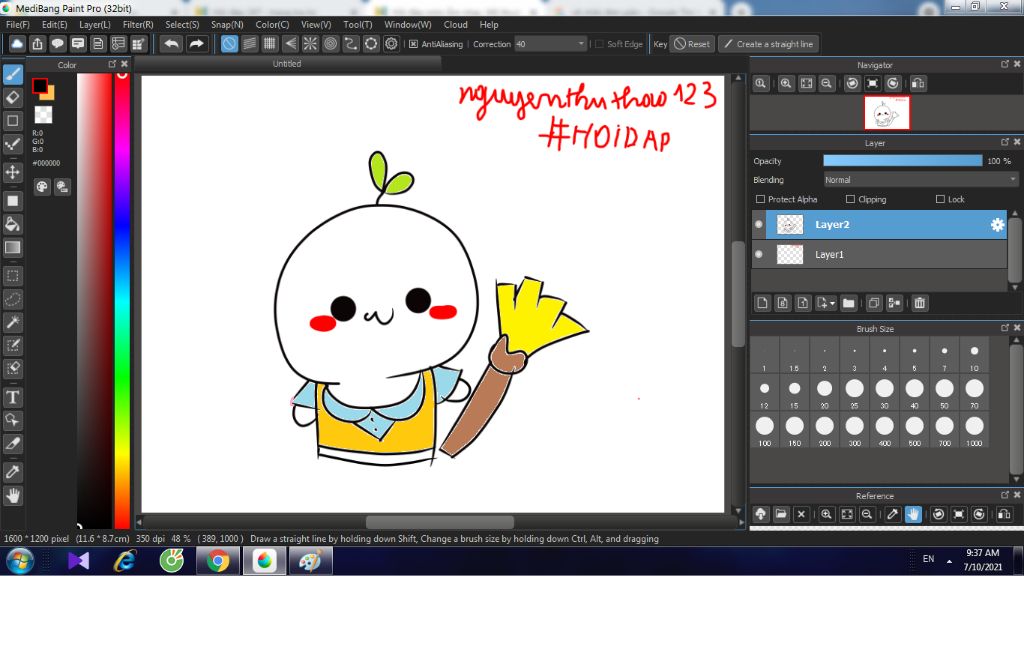Image resolution: width=1024 pixels, height=661 pixels.
Task: Hide Layer2 using its visibility dot
Action: [x=759, y=225]
